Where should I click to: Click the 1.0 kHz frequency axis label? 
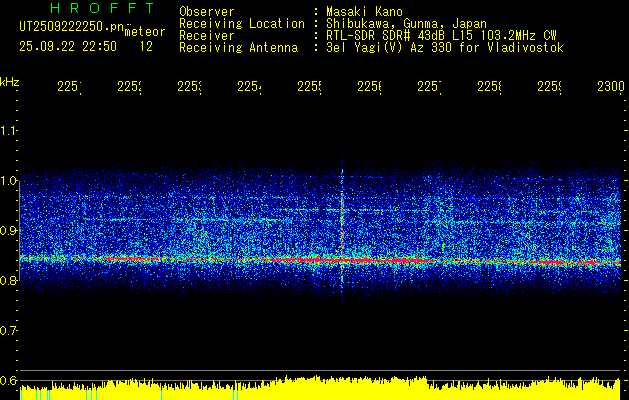tap(9, 181)
